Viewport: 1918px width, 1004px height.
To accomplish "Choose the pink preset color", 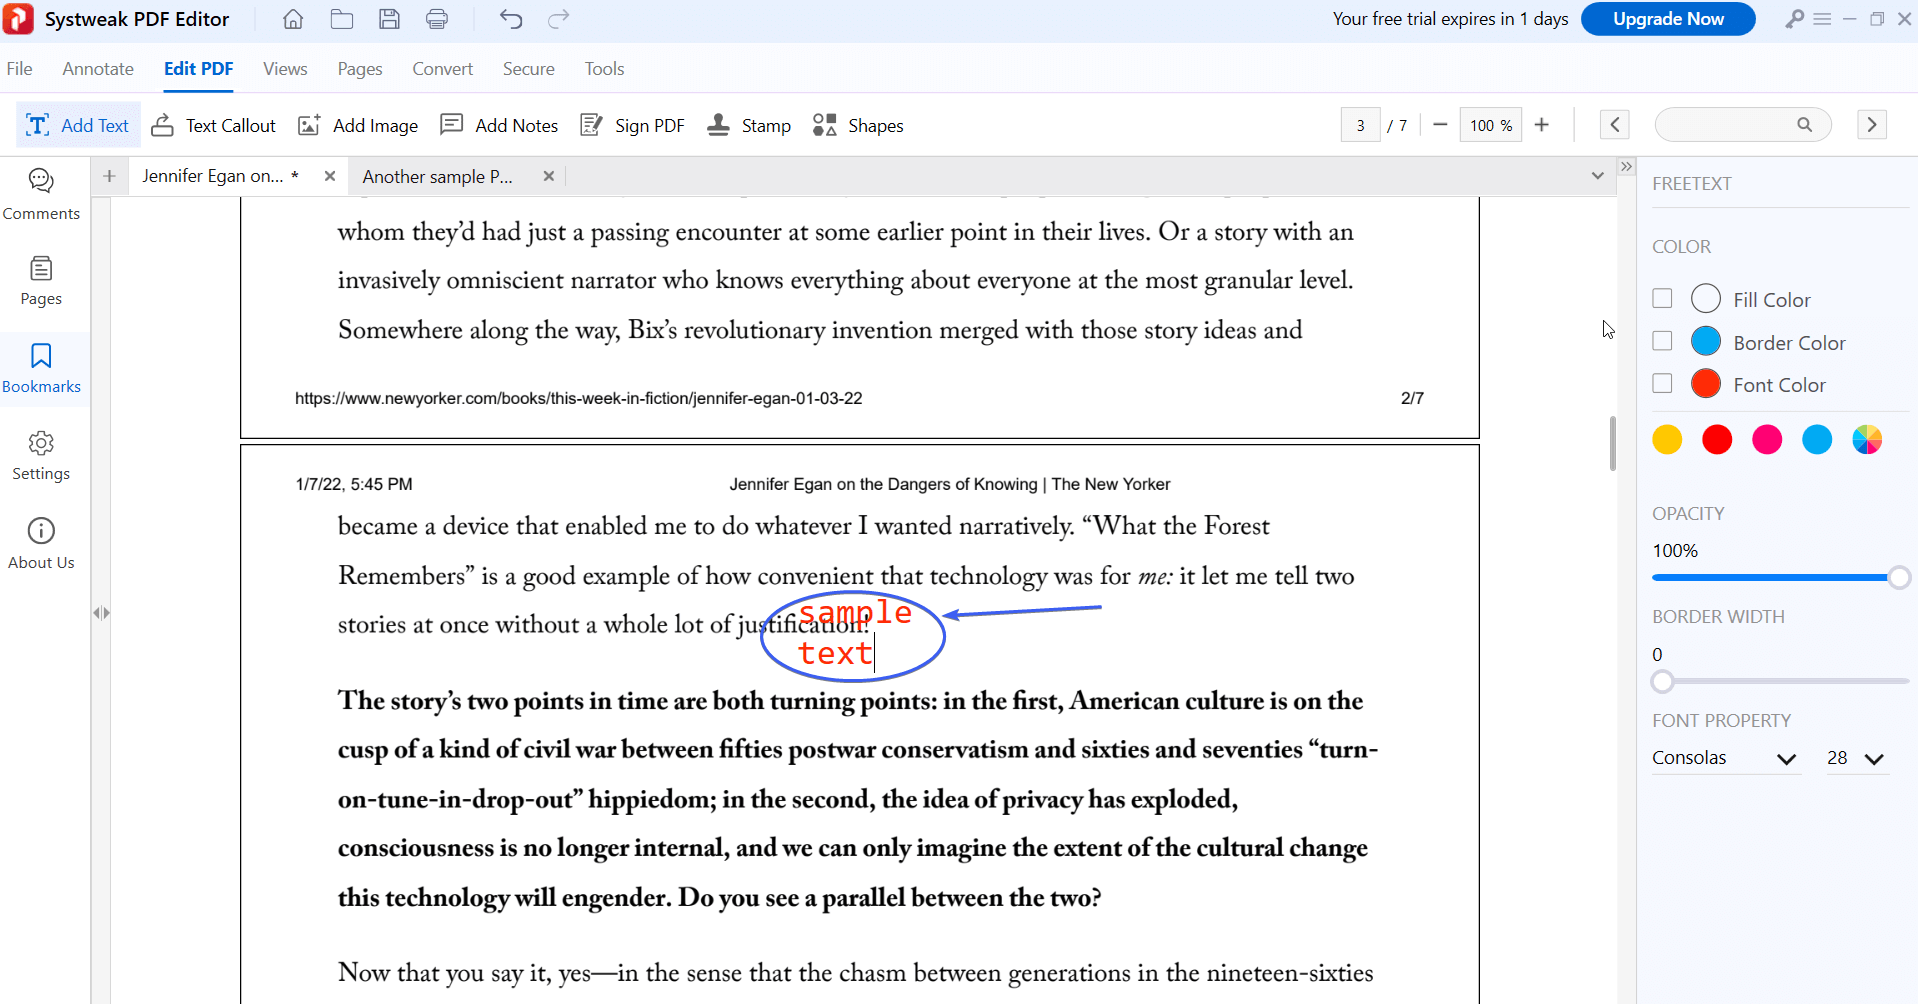I will click(x=1767, y=439).
